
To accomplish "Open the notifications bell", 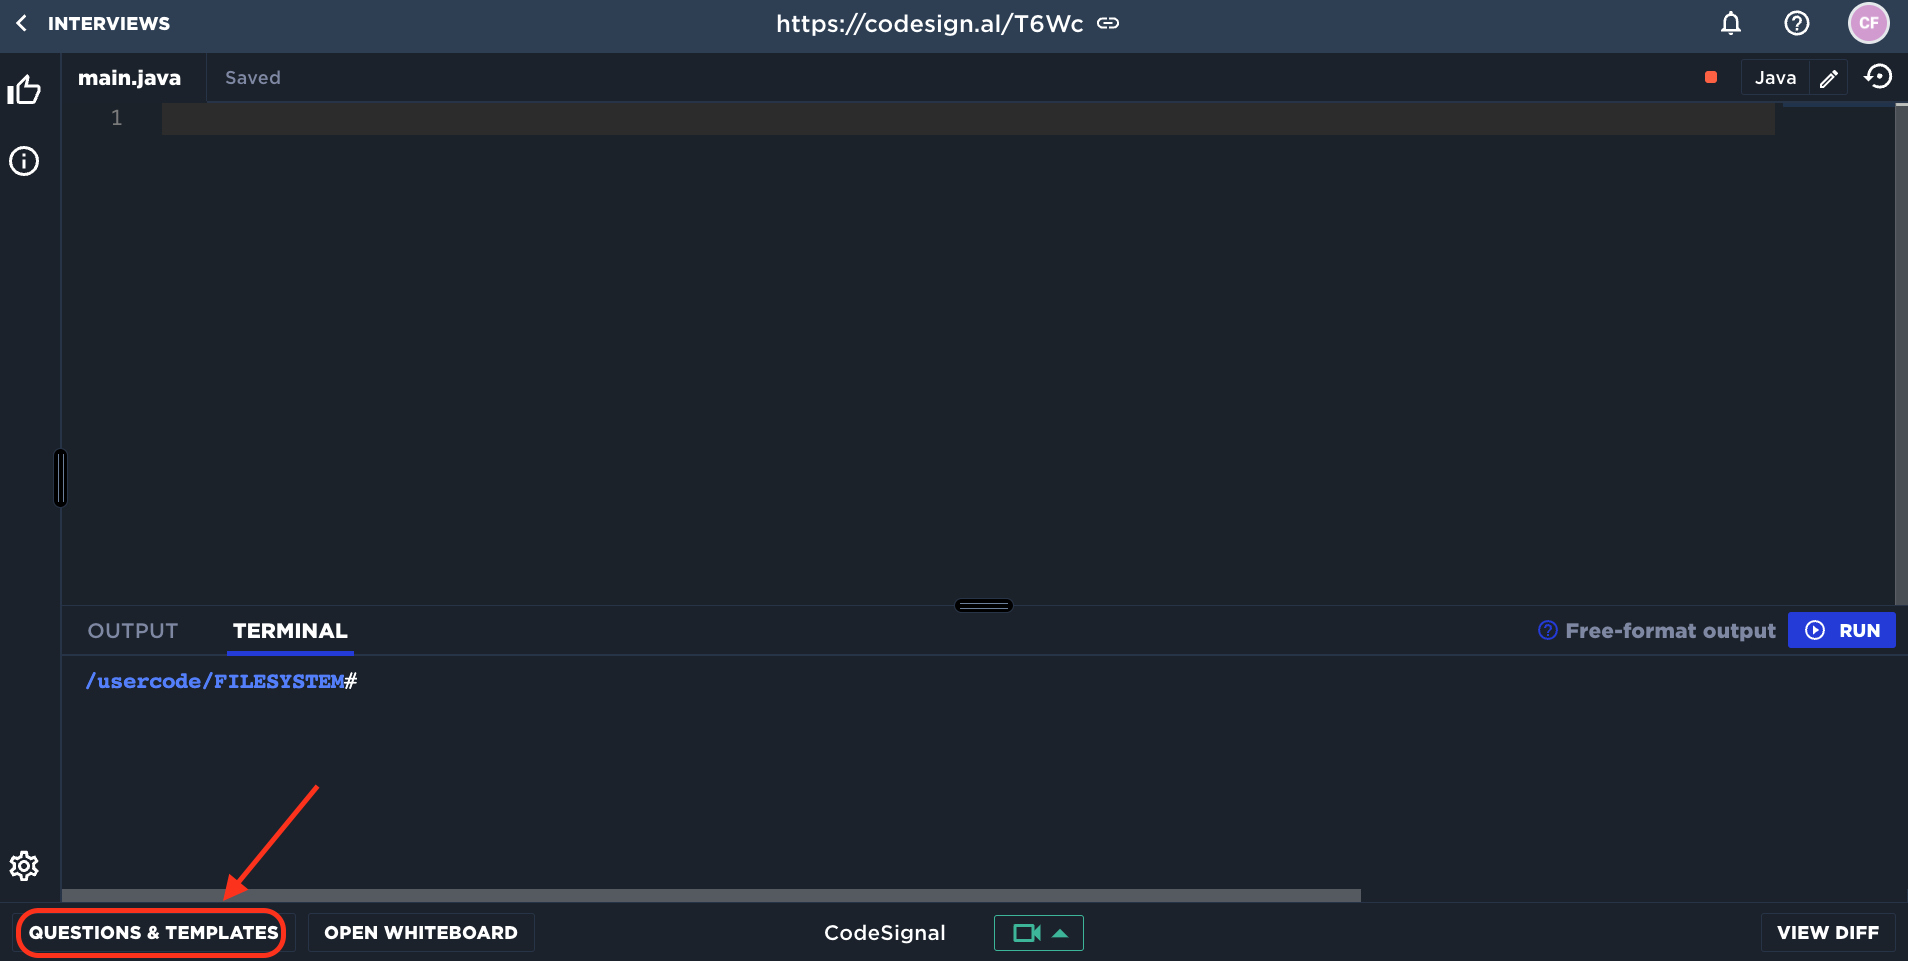I will coord(1730,24).
